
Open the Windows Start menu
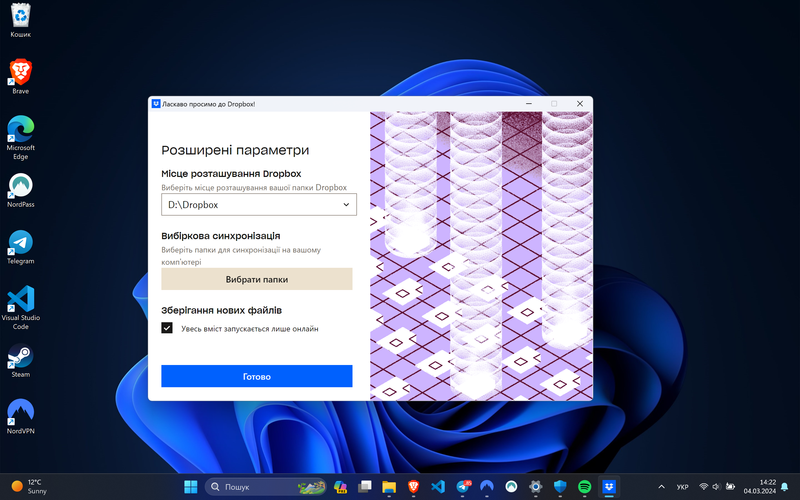190,486
